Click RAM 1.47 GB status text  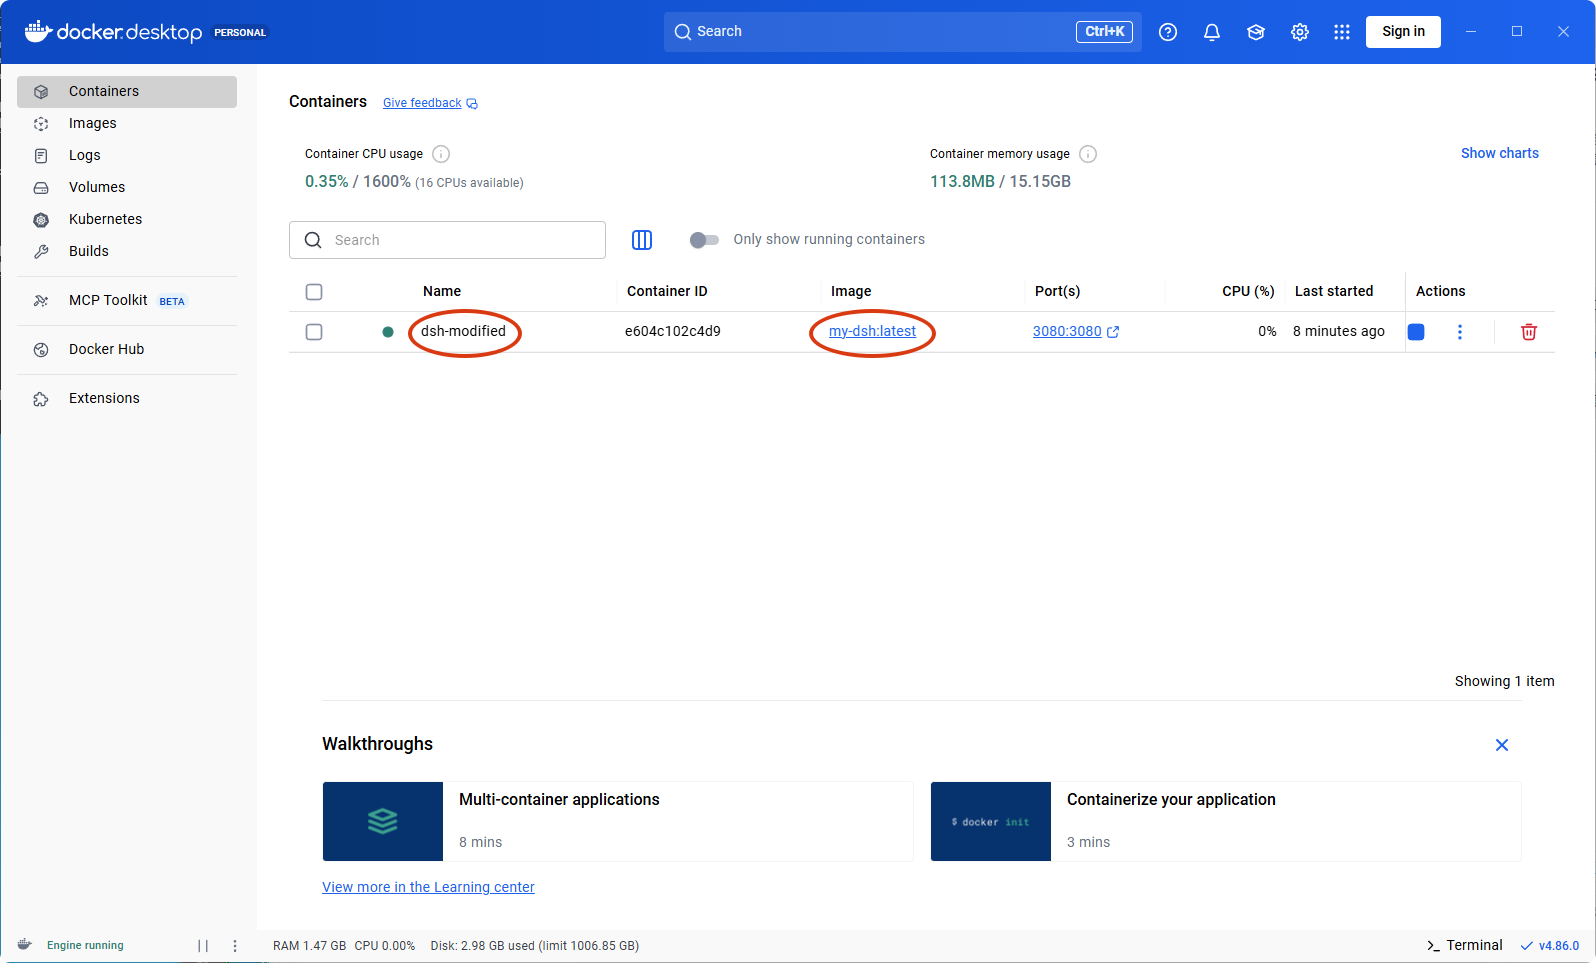310,945
